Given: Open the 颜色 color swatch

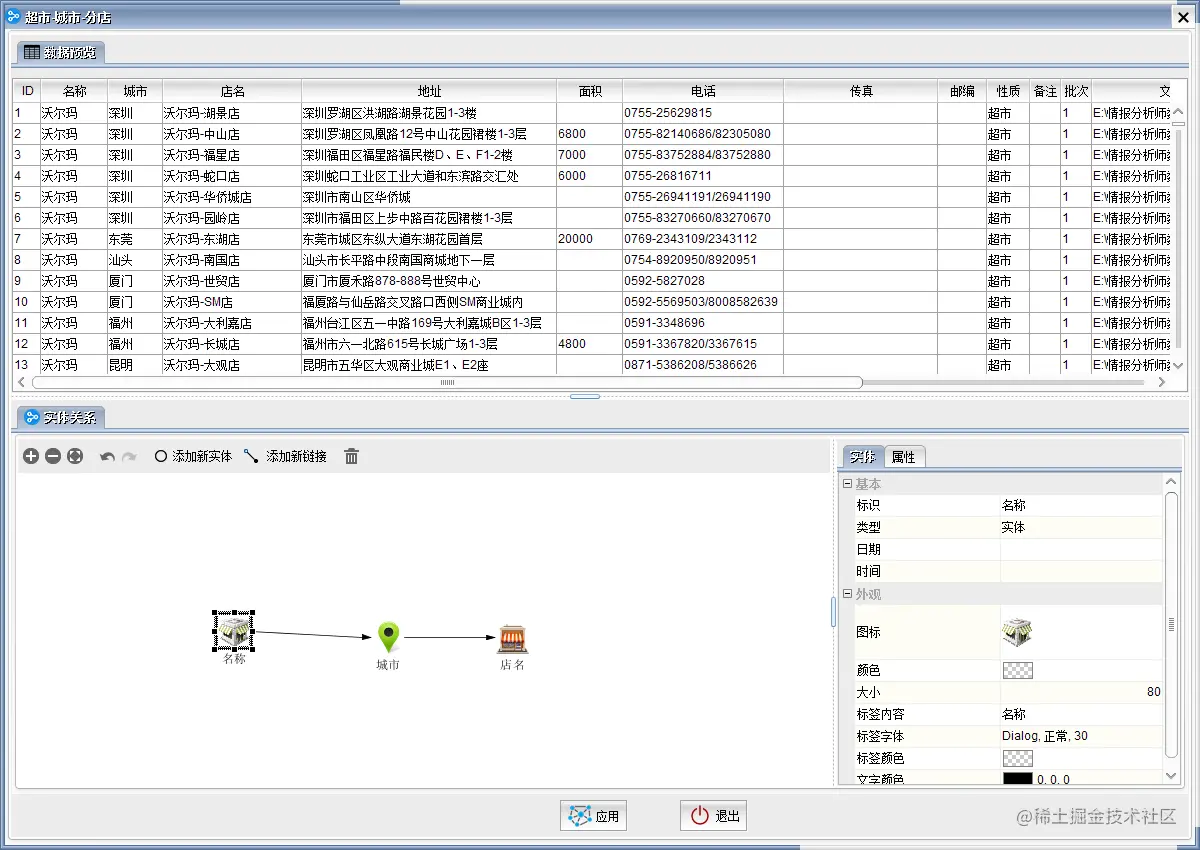Looking at the screenshot, I should [1018, 670].
